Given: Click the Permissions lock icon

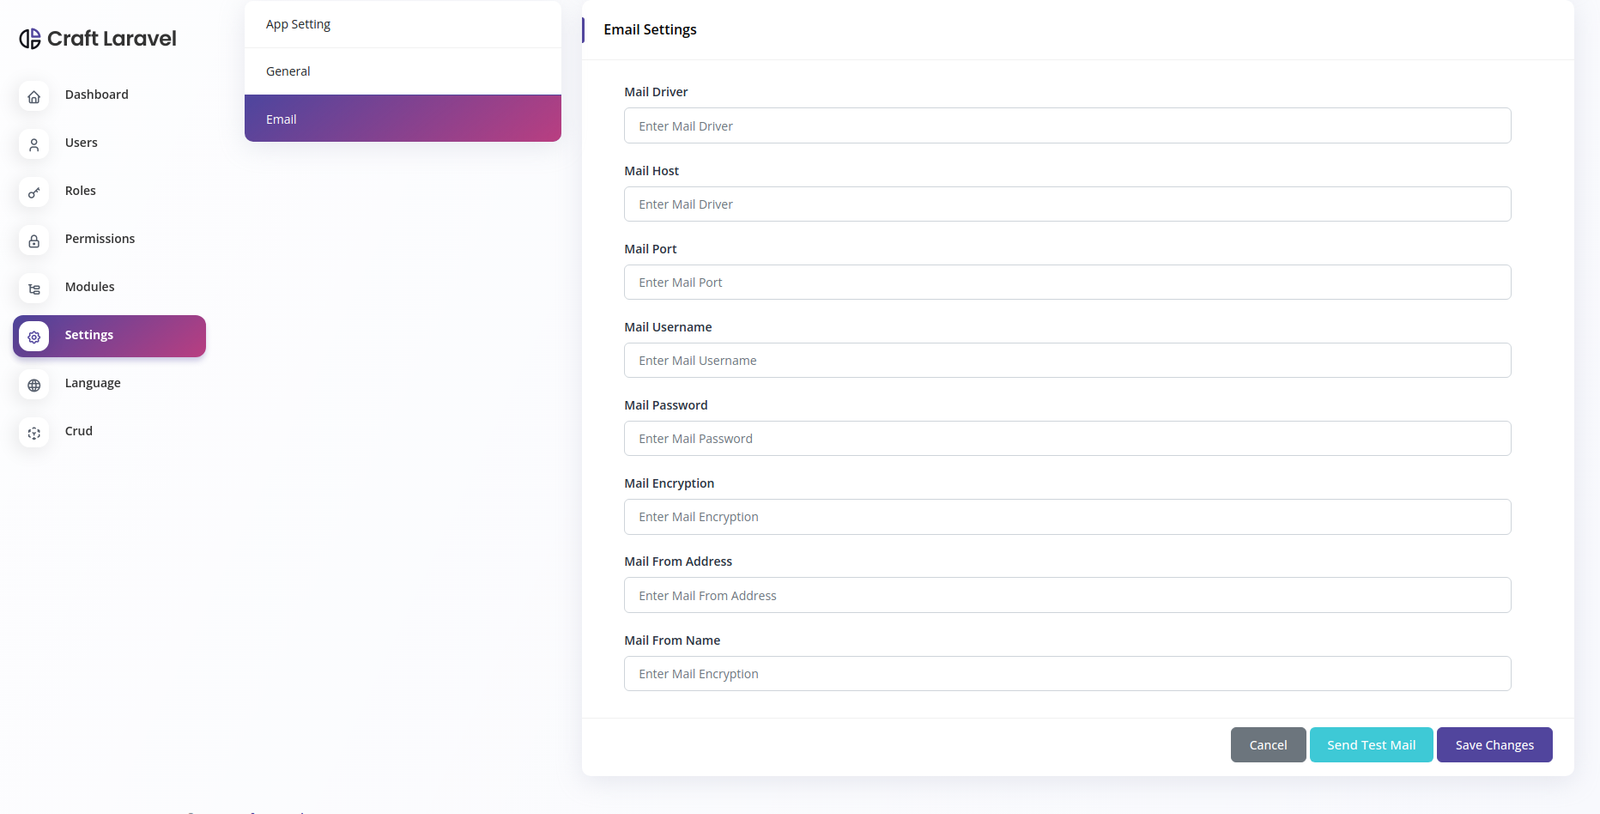Looking at the screenshot, I should click(x=34, y=240).
